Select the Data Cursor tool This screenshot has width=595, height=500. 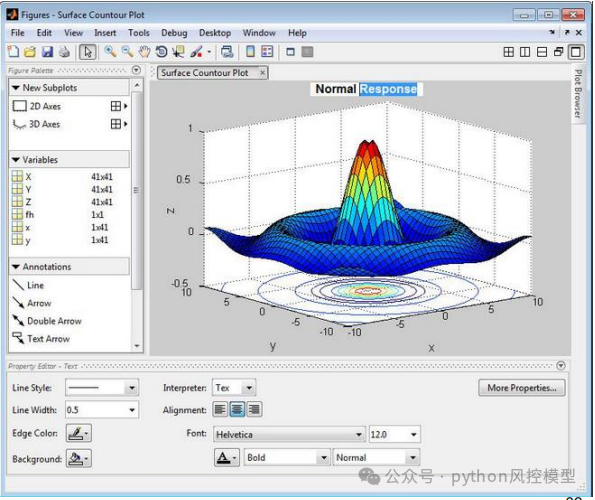[x=178, y=52]
